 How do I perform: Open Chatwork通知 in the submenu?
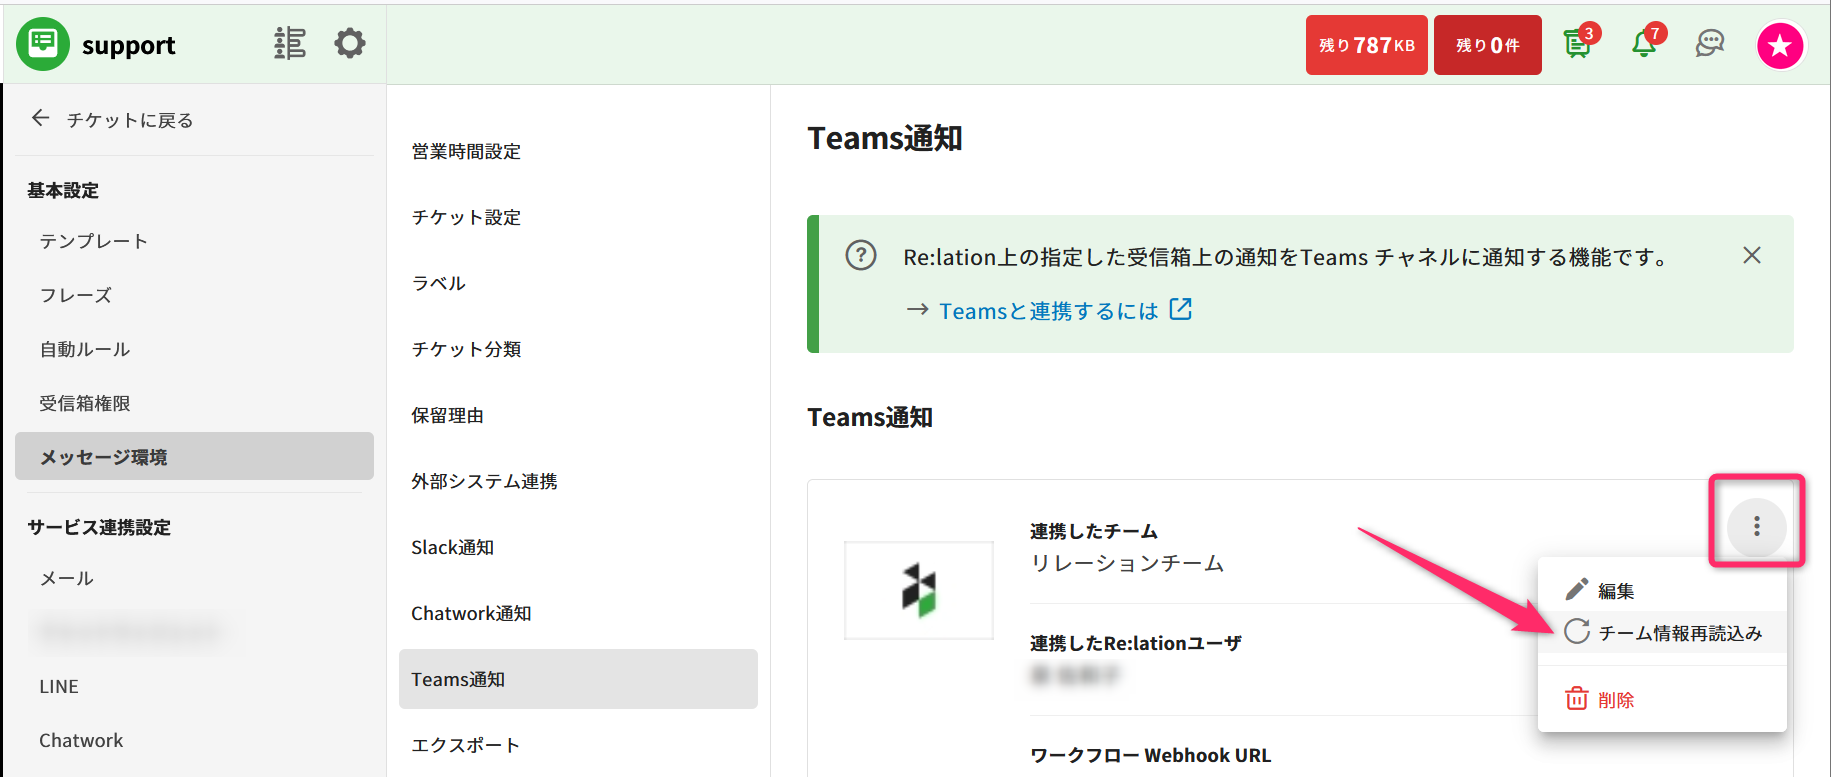tap(471, 613)
